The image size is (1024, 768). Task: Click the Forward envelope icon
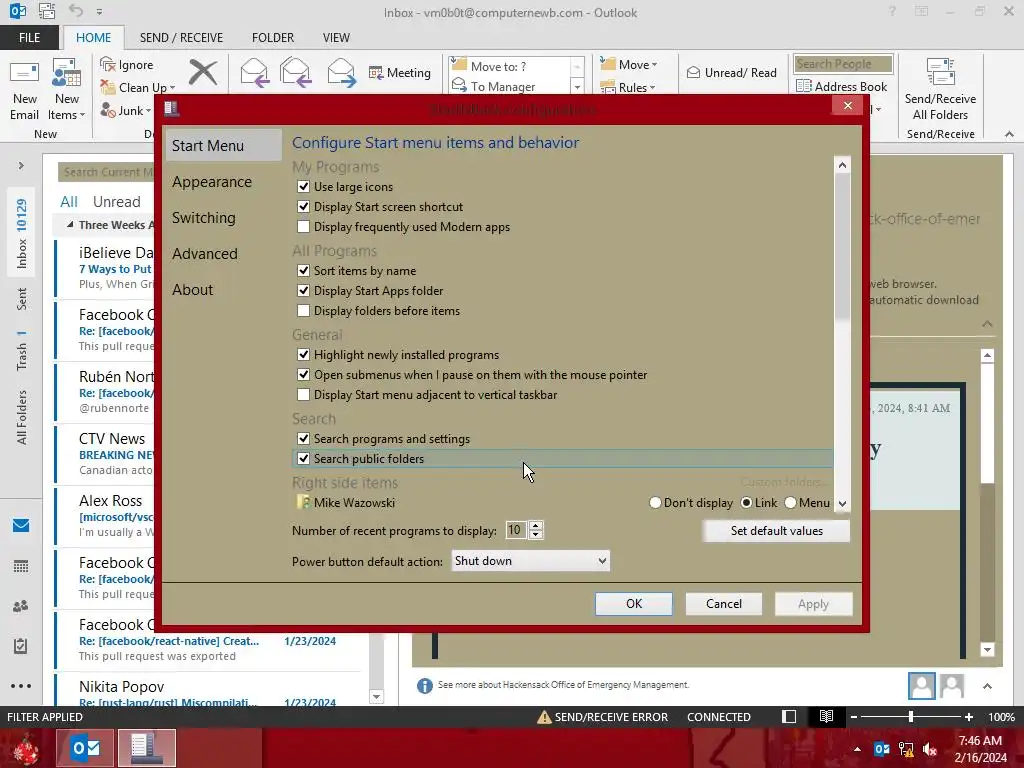[x=341, y=72]
